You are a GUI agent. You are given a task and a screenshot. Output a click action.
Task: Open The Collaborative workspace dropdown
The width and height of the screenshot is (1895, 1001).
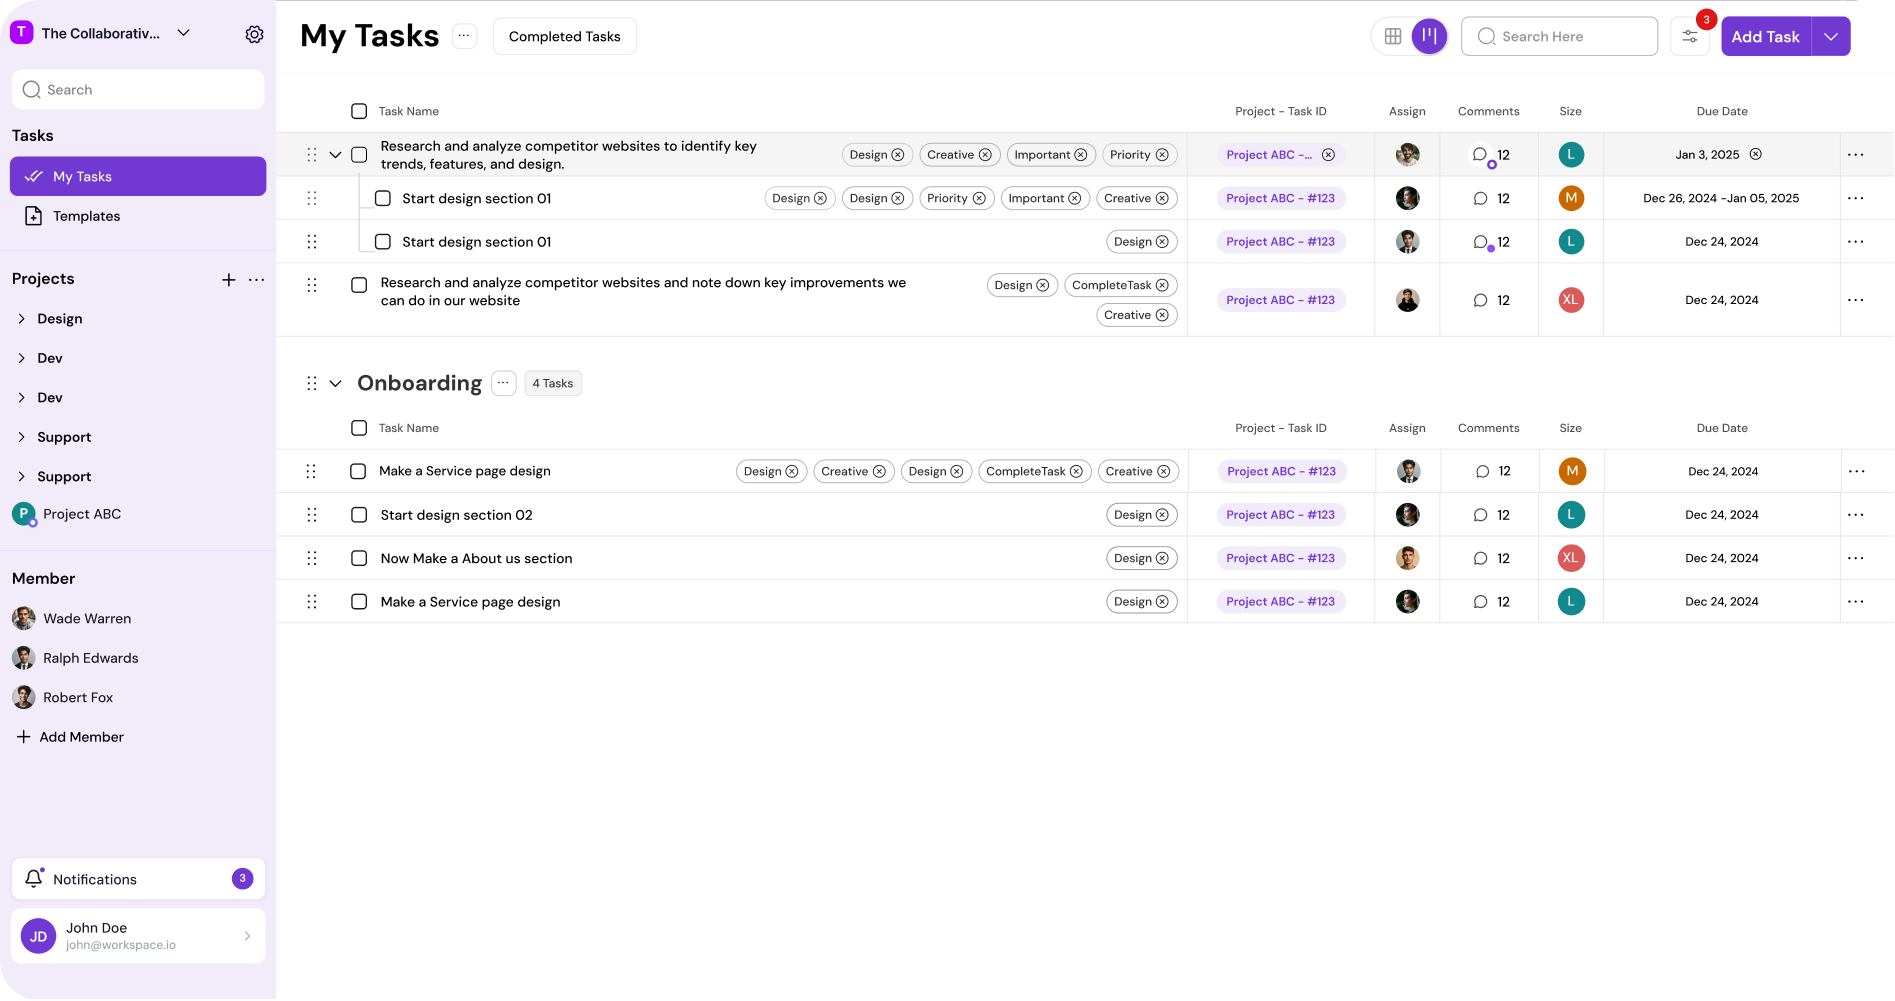click(x=184, y=33)
